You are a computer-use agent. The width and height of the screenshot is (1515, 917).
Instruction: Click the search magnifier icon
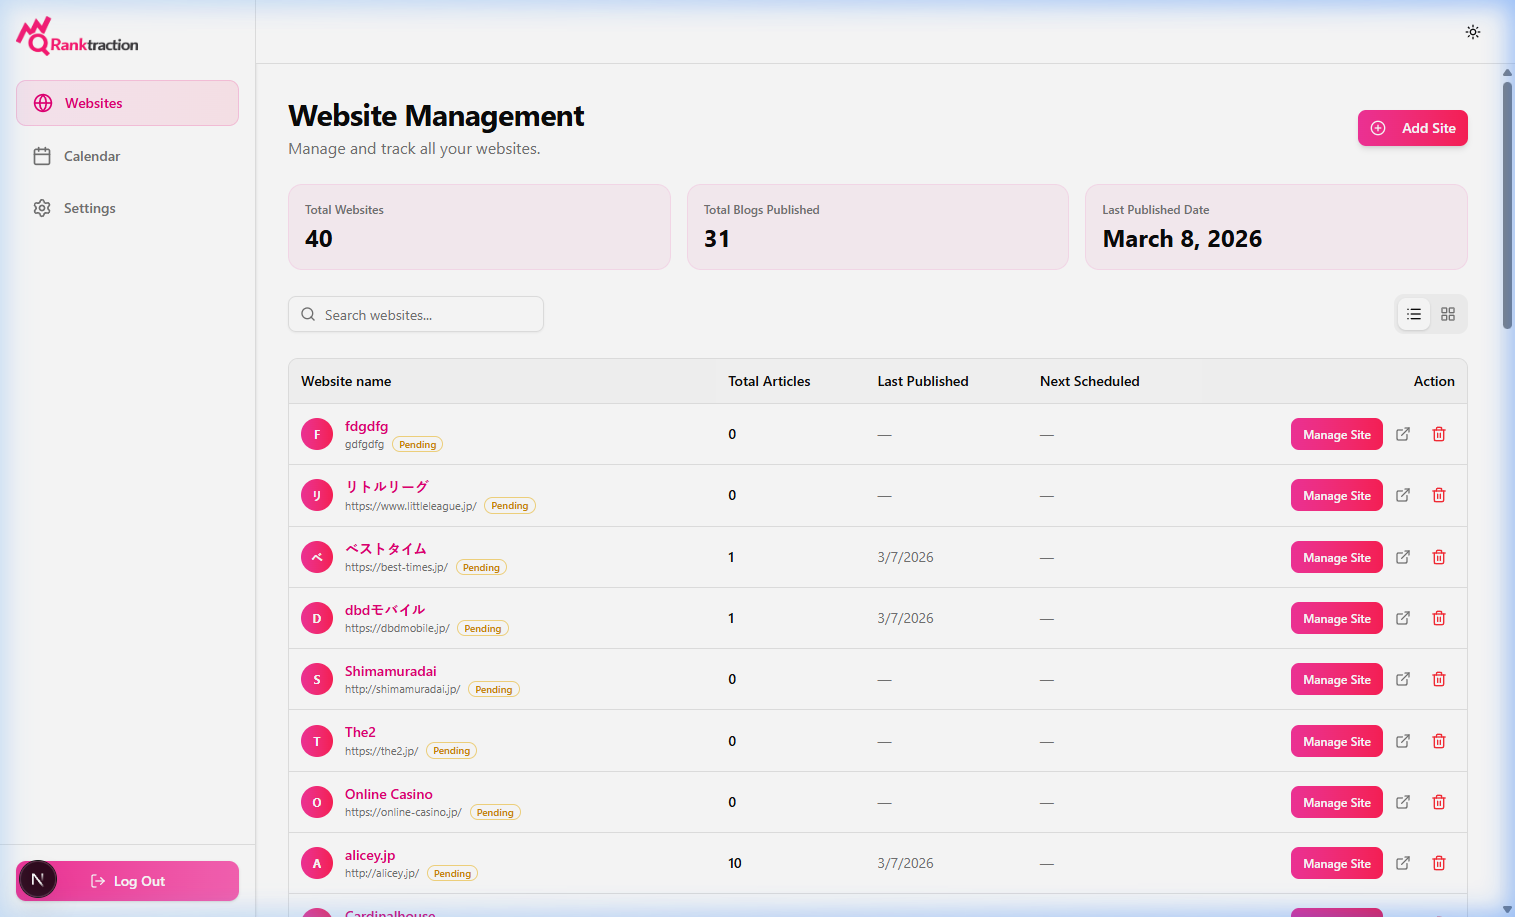click(308, 314)
